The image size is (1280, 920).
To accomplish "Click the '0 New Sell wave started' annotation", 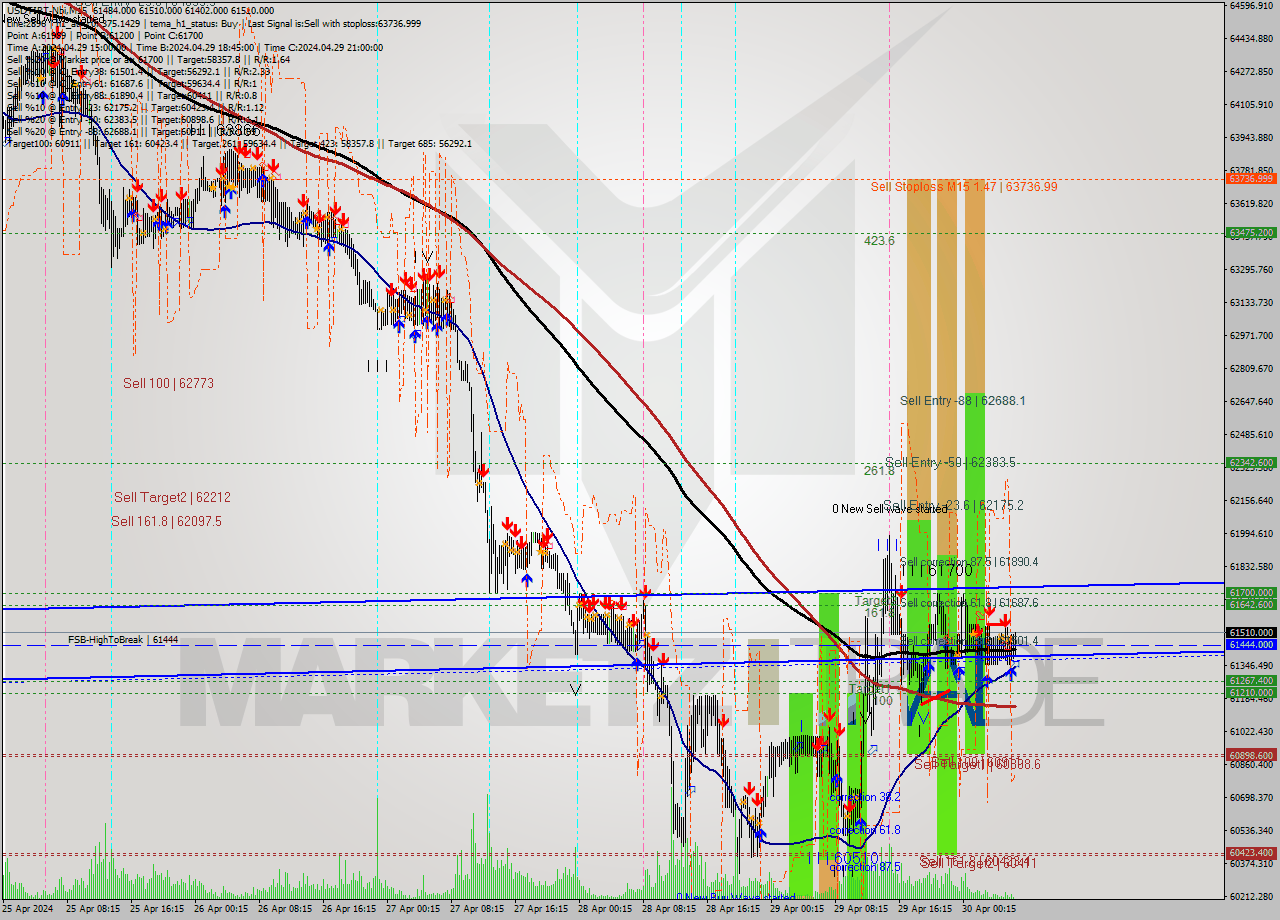I will point(889,509).
